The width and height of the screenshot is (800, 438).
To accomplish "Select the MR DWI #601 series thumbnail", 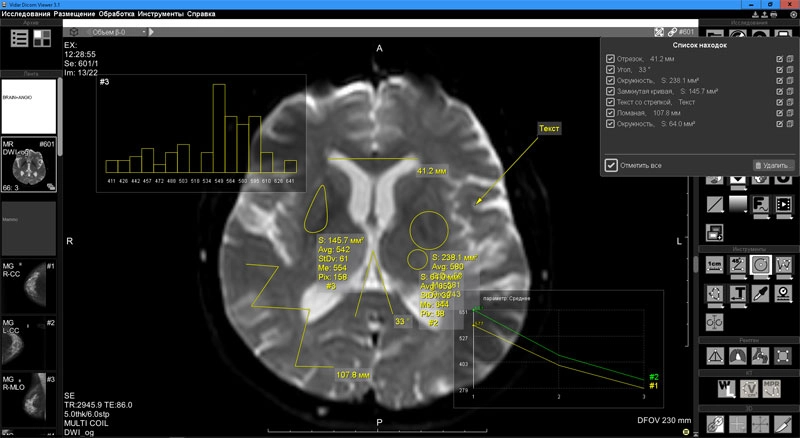I will (x=29, y=163).
